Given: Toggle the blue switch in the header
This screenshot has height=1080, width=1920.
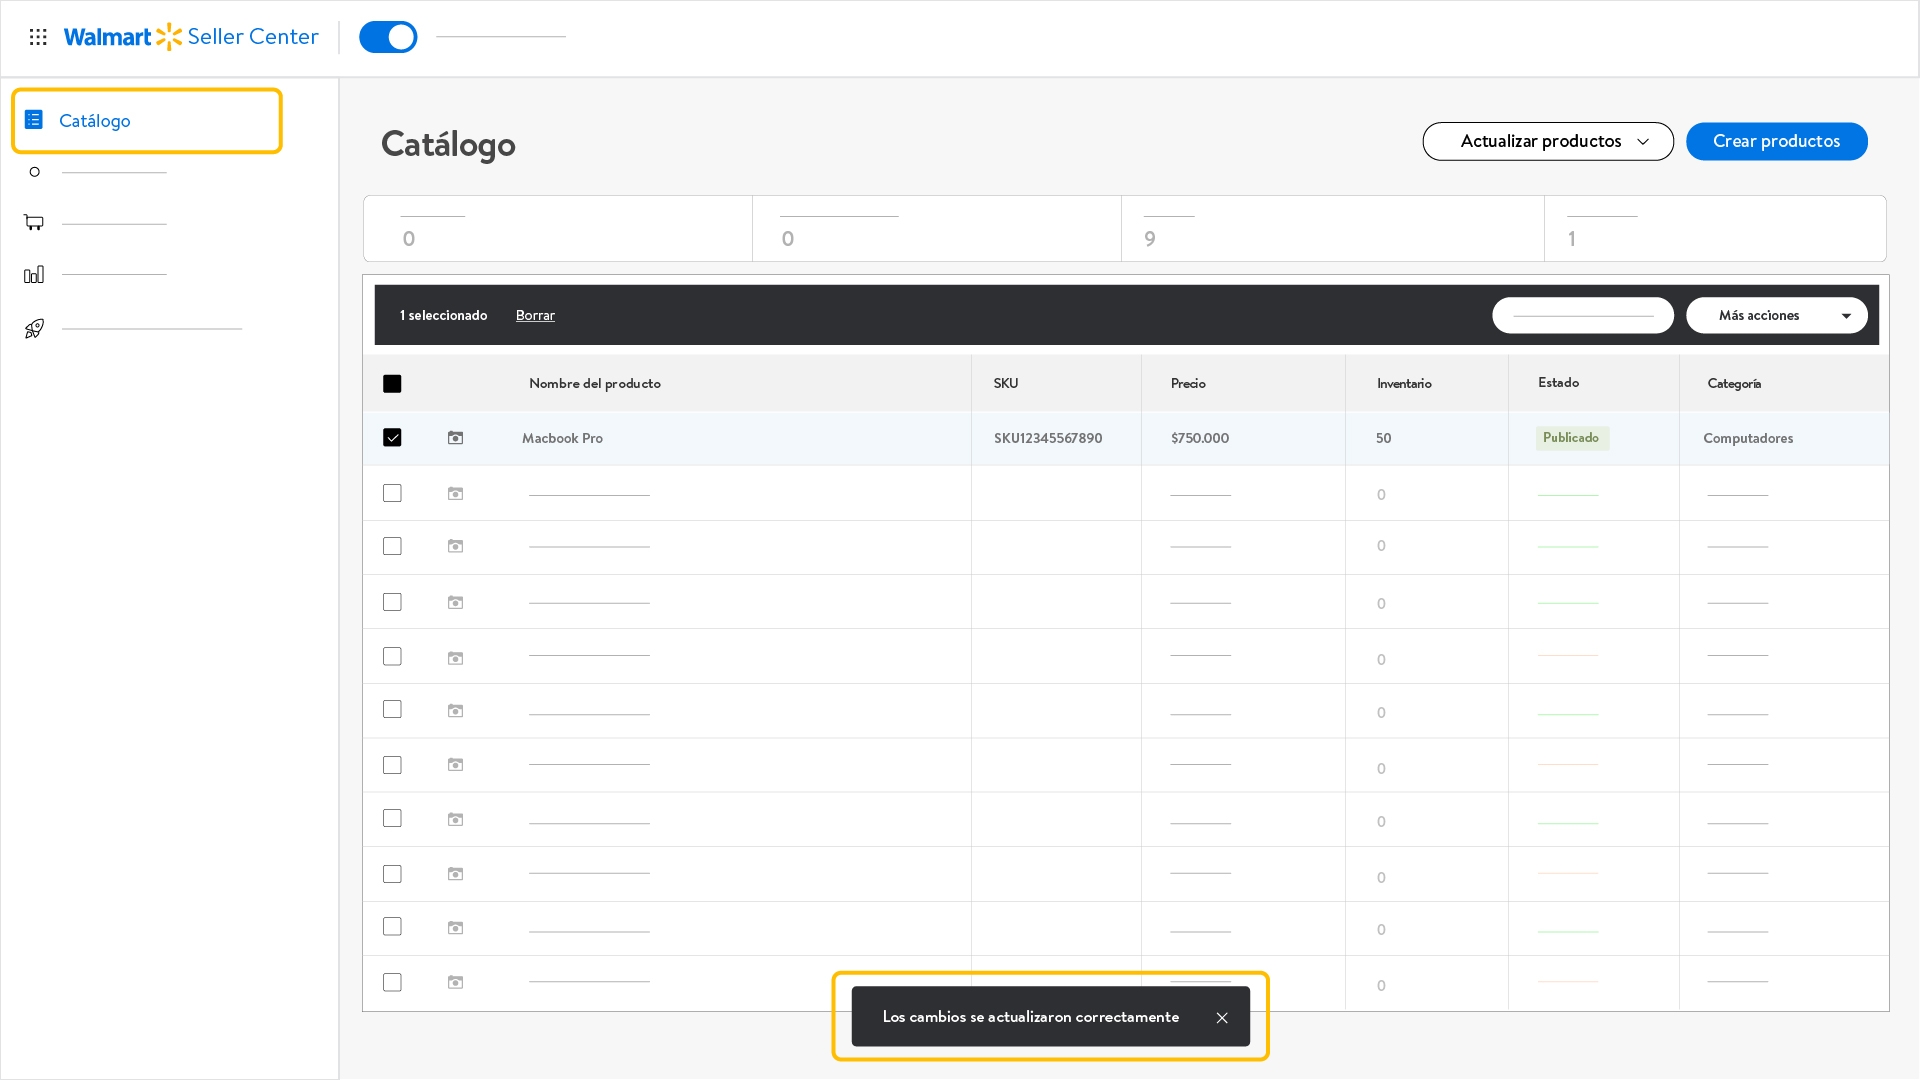Looking at the screenshot, I should [388, 37].
